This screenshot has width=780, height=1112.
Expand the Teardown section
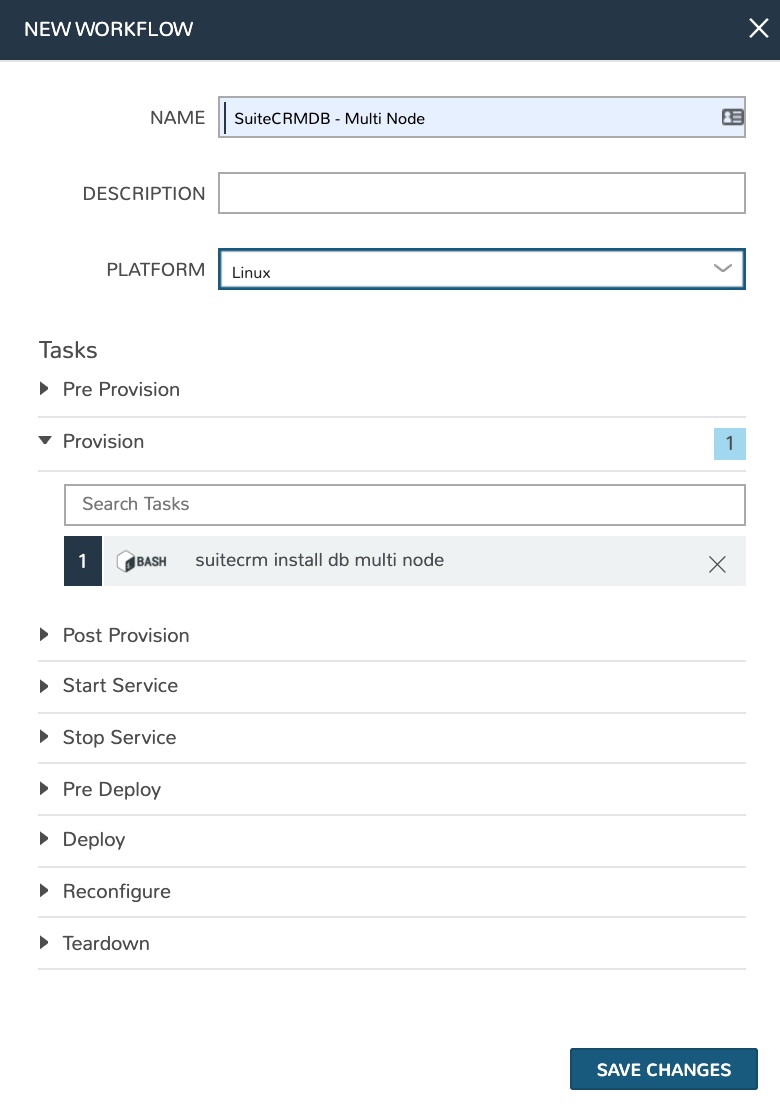pos(106,943)
